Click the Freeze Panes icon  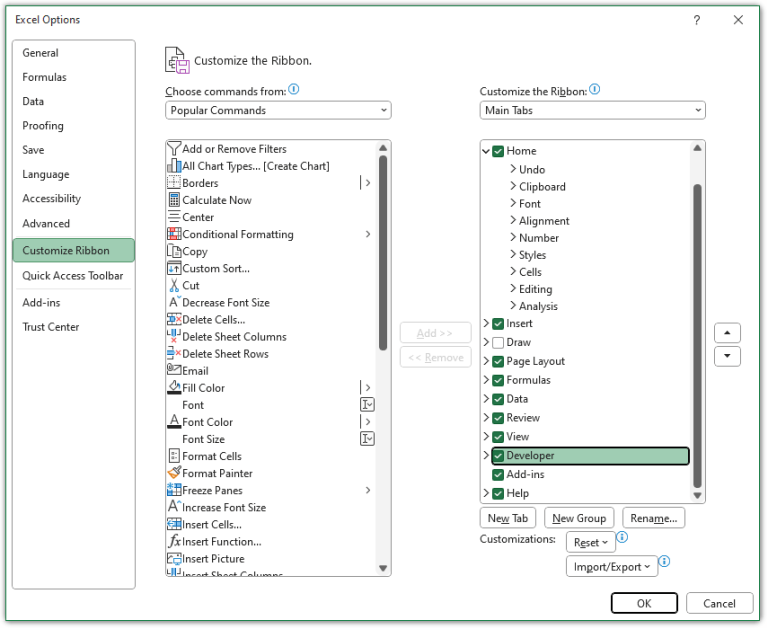[x=174, y=490]
